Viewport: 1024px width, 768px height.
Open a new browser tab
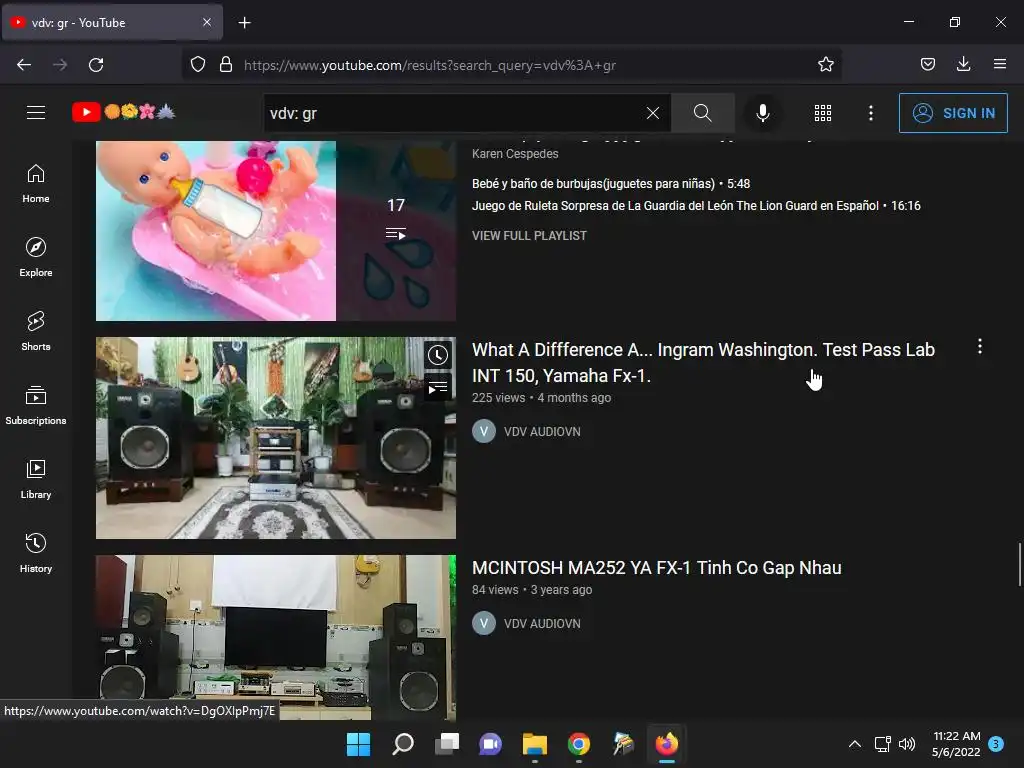pyautogui.click(x=244, y=23)
